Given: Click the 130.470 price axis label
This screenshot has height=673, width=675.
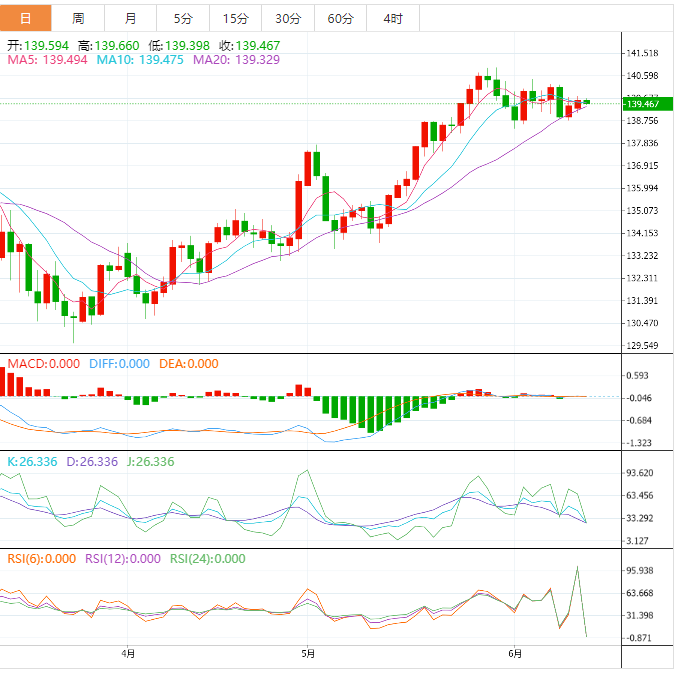Looking at the screenshot, I should 642,323.
